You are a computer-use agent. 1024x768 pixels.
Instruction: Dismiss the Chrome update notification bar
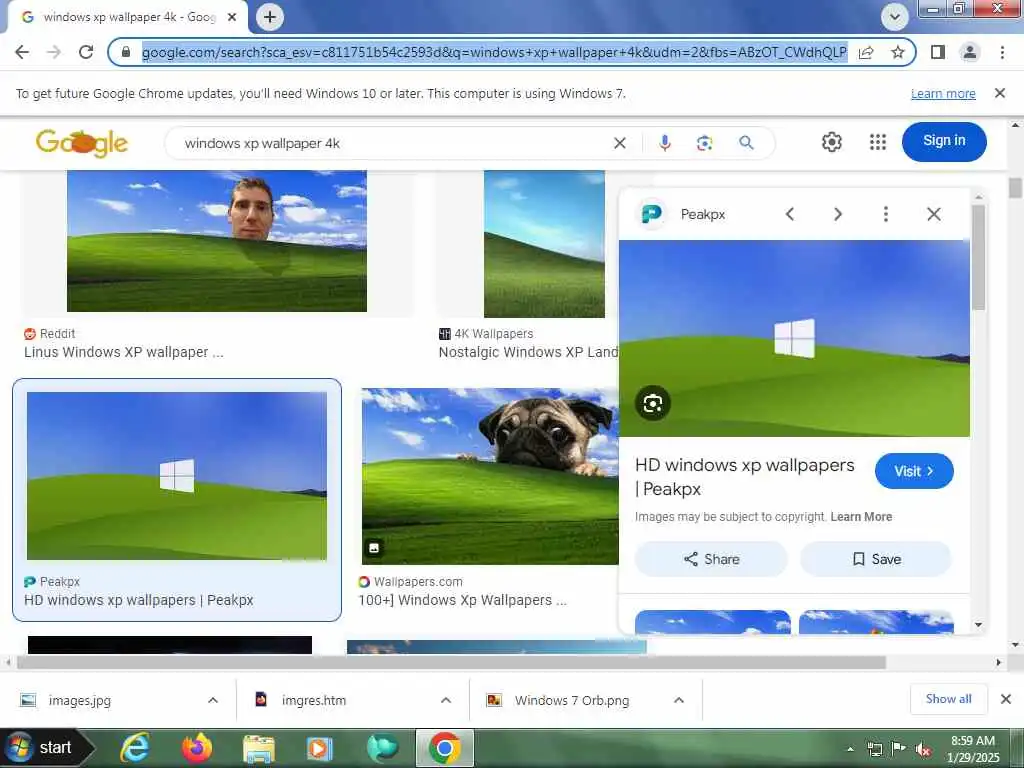999,93
